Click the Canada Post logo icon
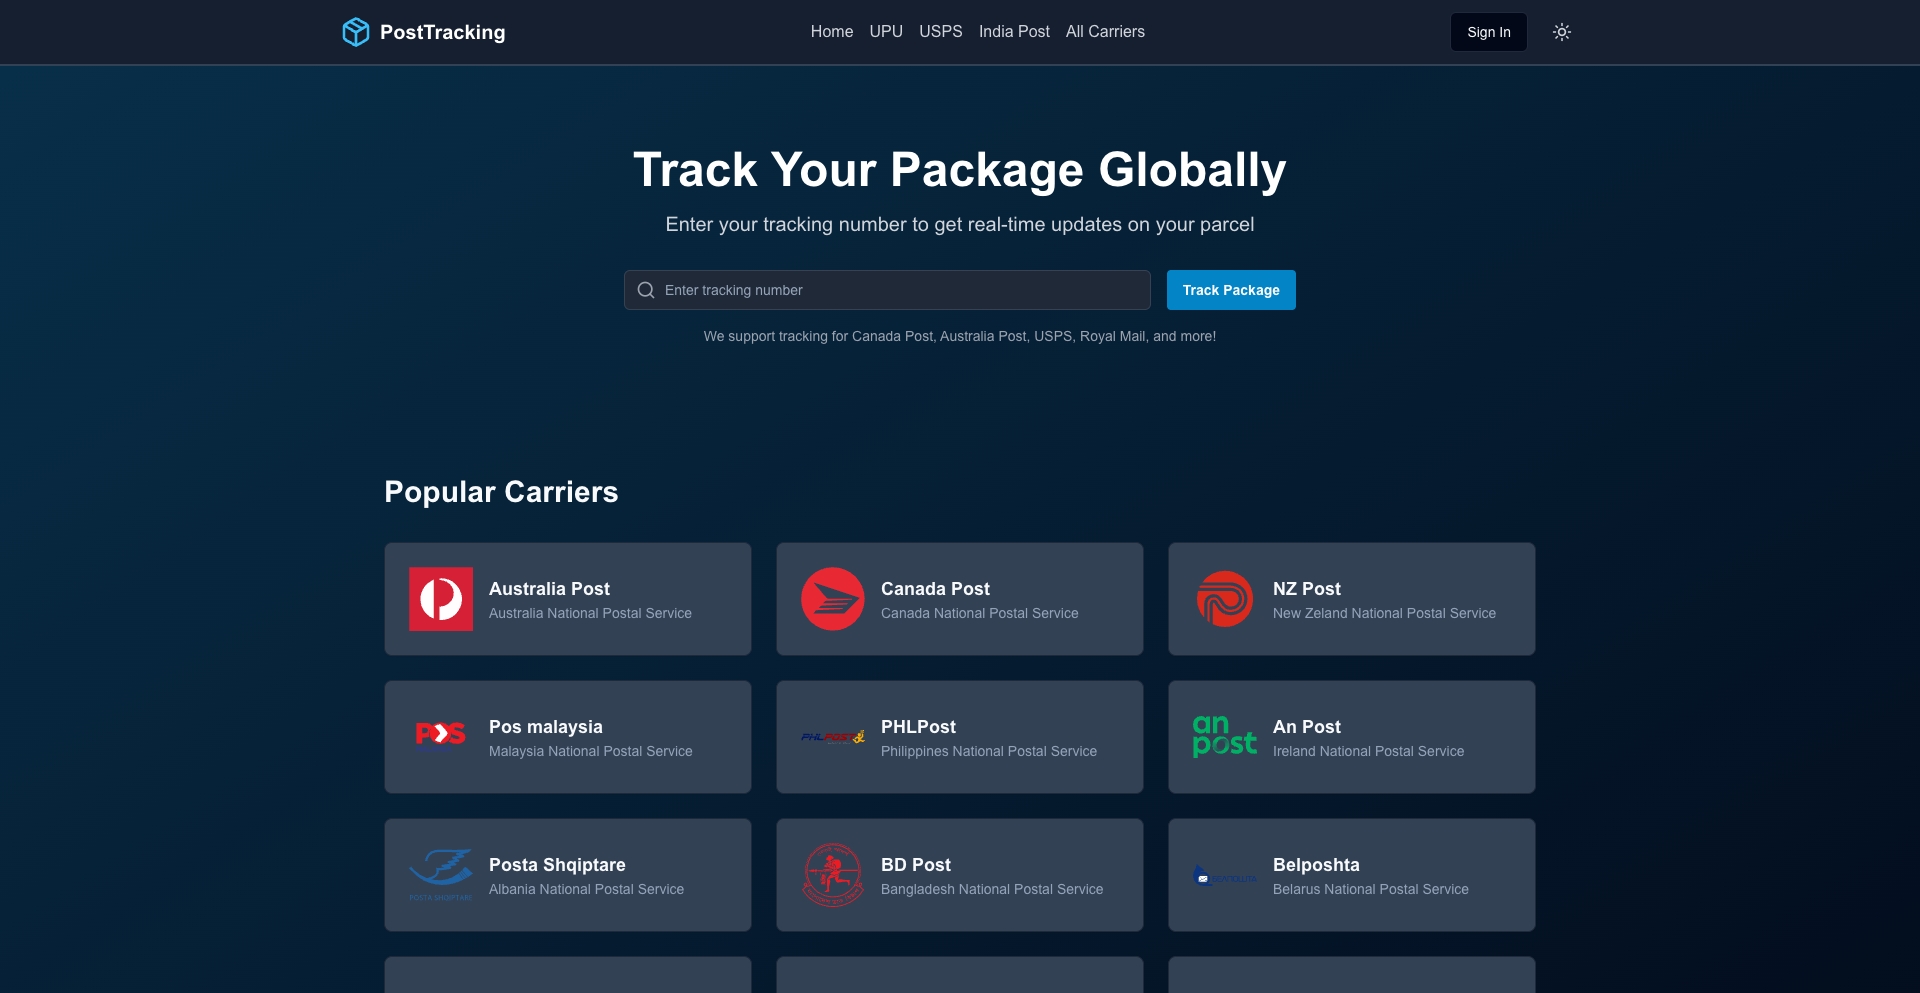The width and height of the screenshot is (1920, 993). [x=832, y=599]
